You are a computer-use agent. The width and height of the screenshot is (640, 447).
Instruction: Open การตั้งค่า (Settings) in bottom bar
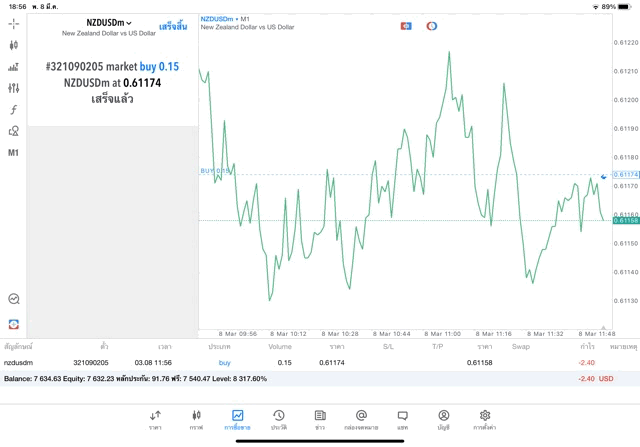coord(485,420)
